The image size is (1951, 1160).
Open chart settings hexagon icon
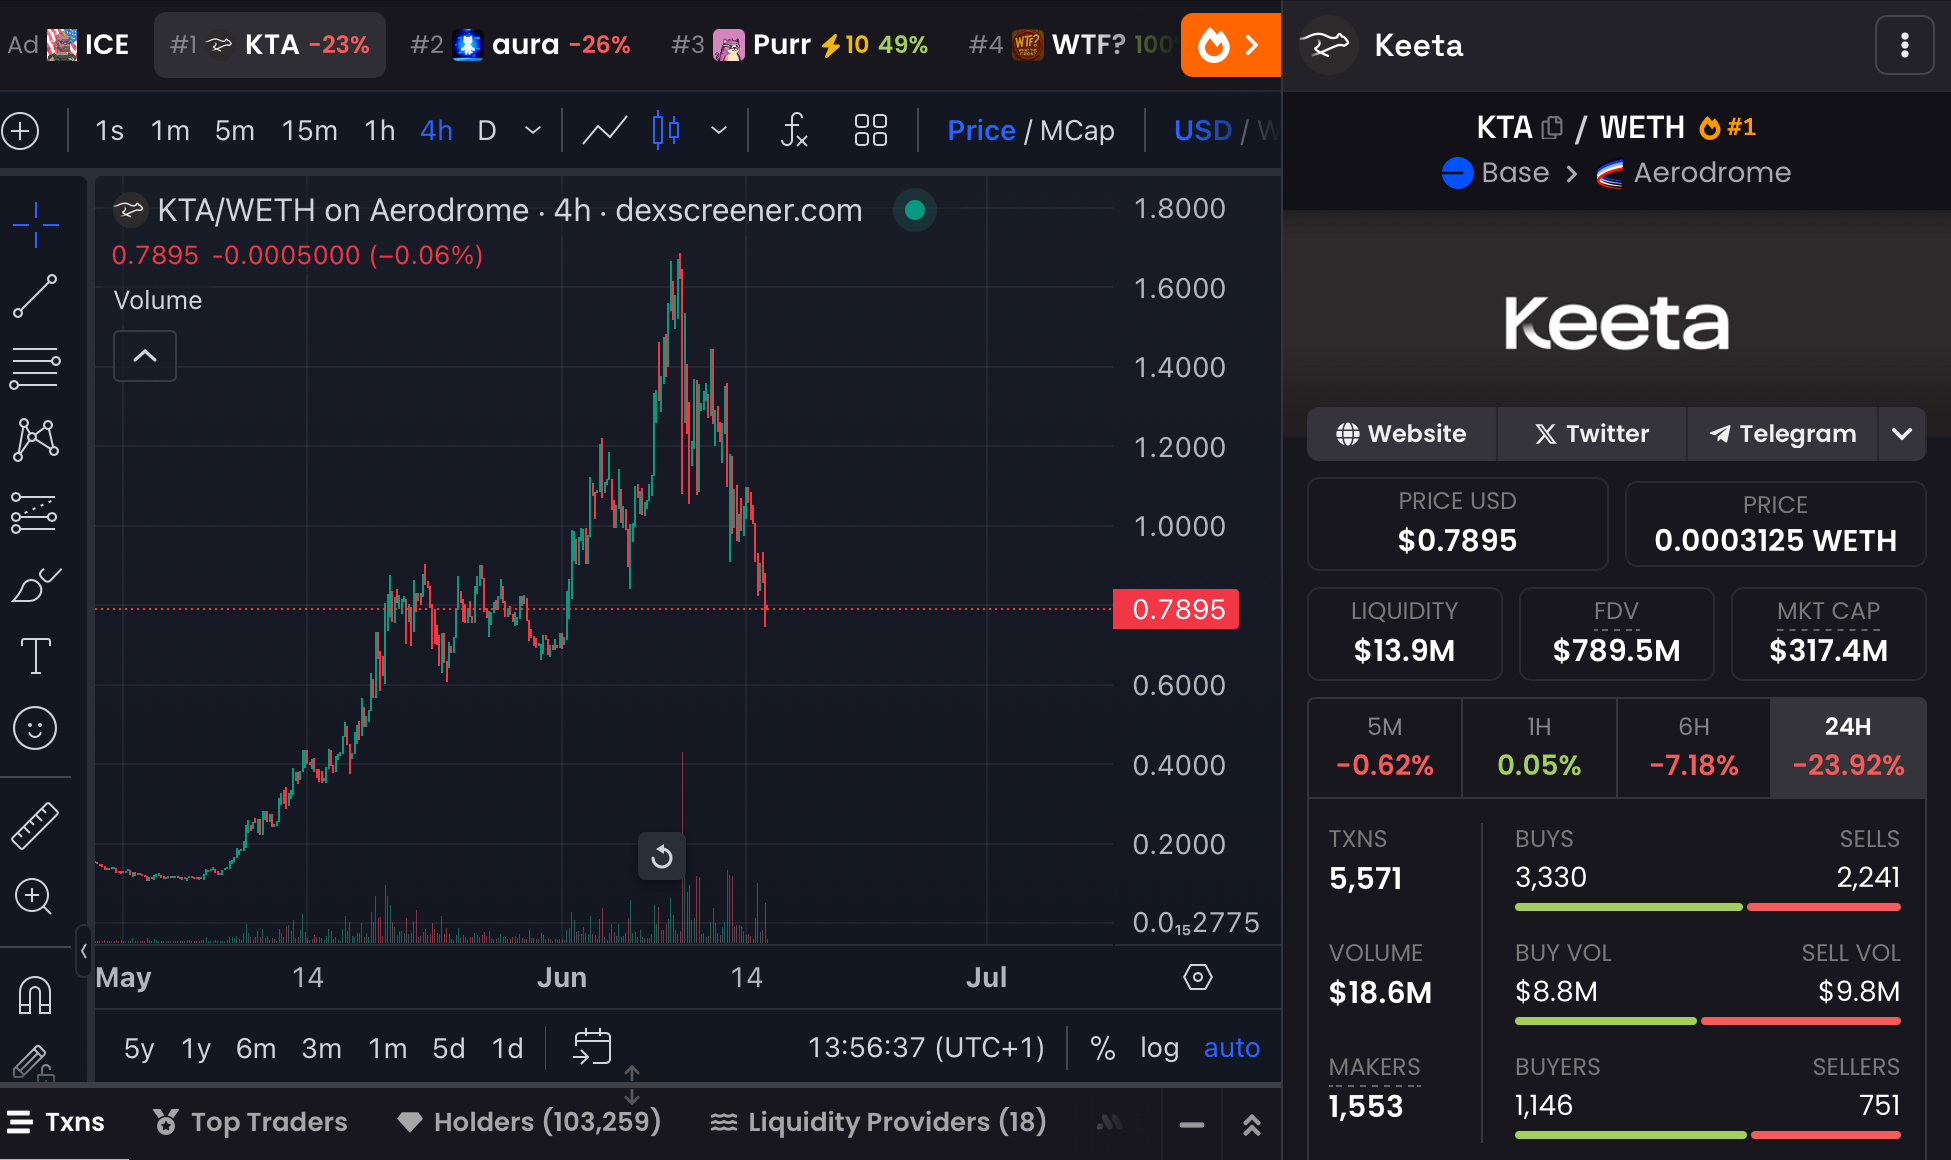[x=1198, y=977]
